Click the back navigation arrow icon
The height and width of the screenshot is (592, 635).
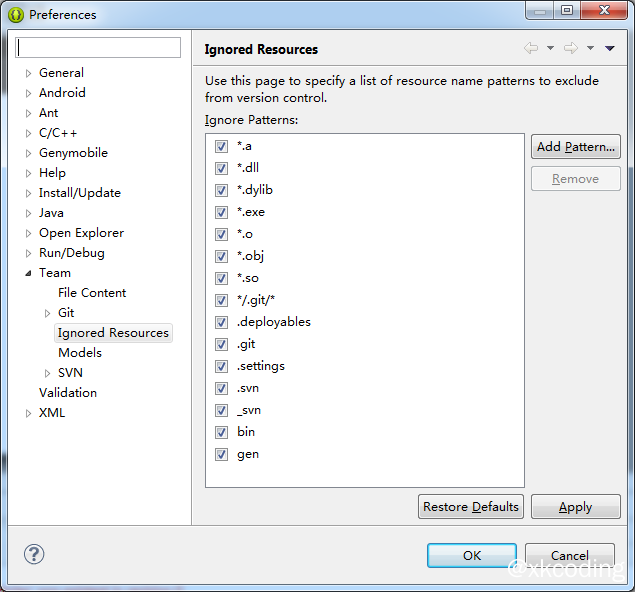click(530, 48)
